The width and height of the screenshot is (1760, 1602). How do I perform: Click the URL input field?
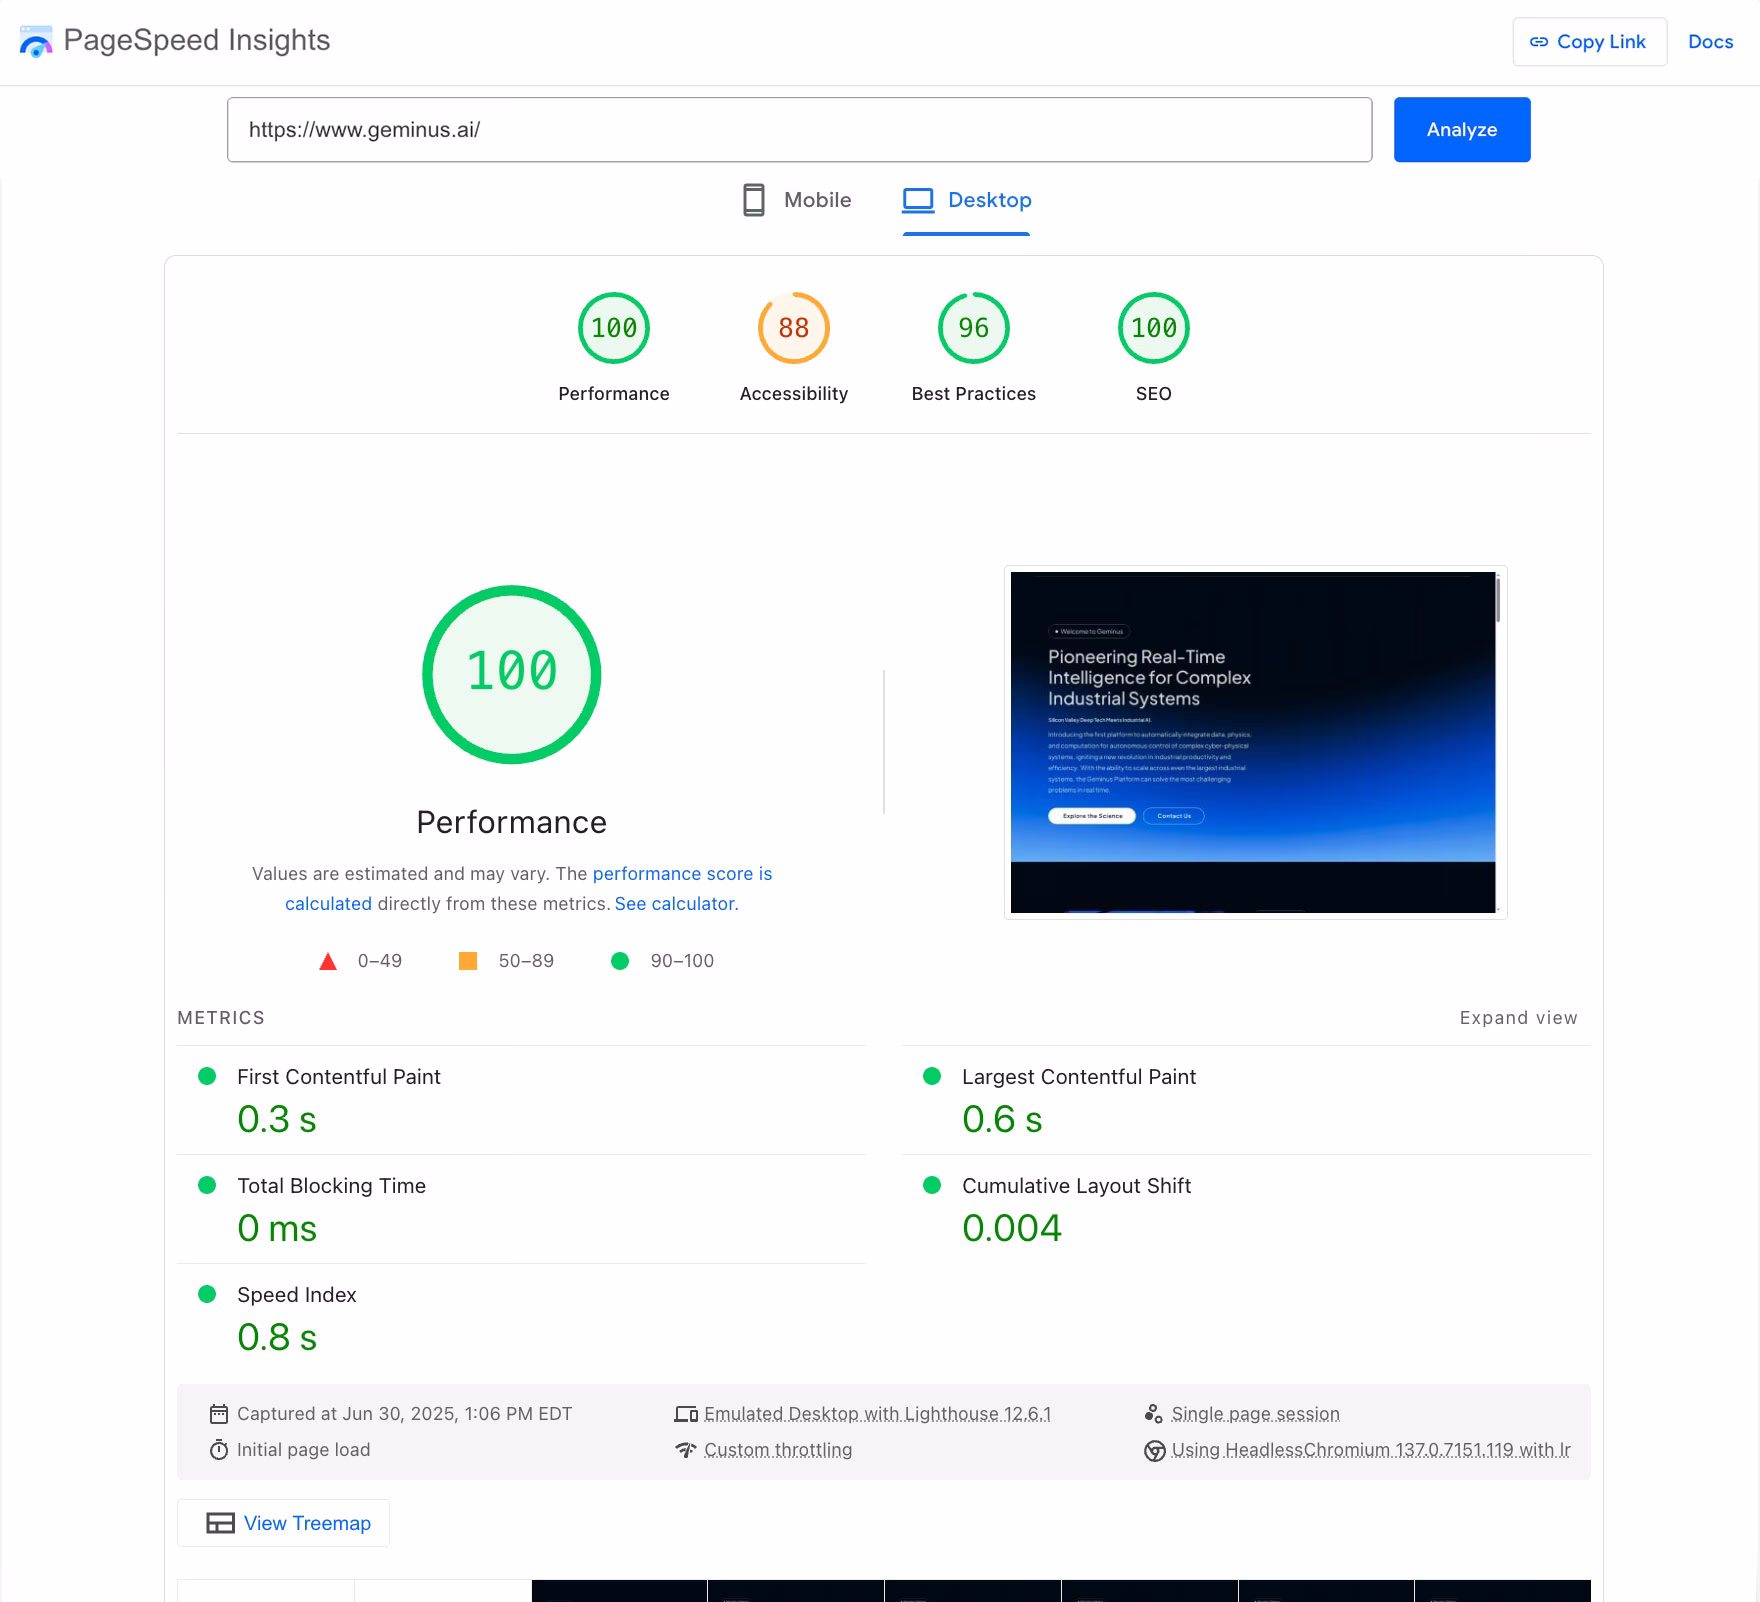[x=800, y=130]
